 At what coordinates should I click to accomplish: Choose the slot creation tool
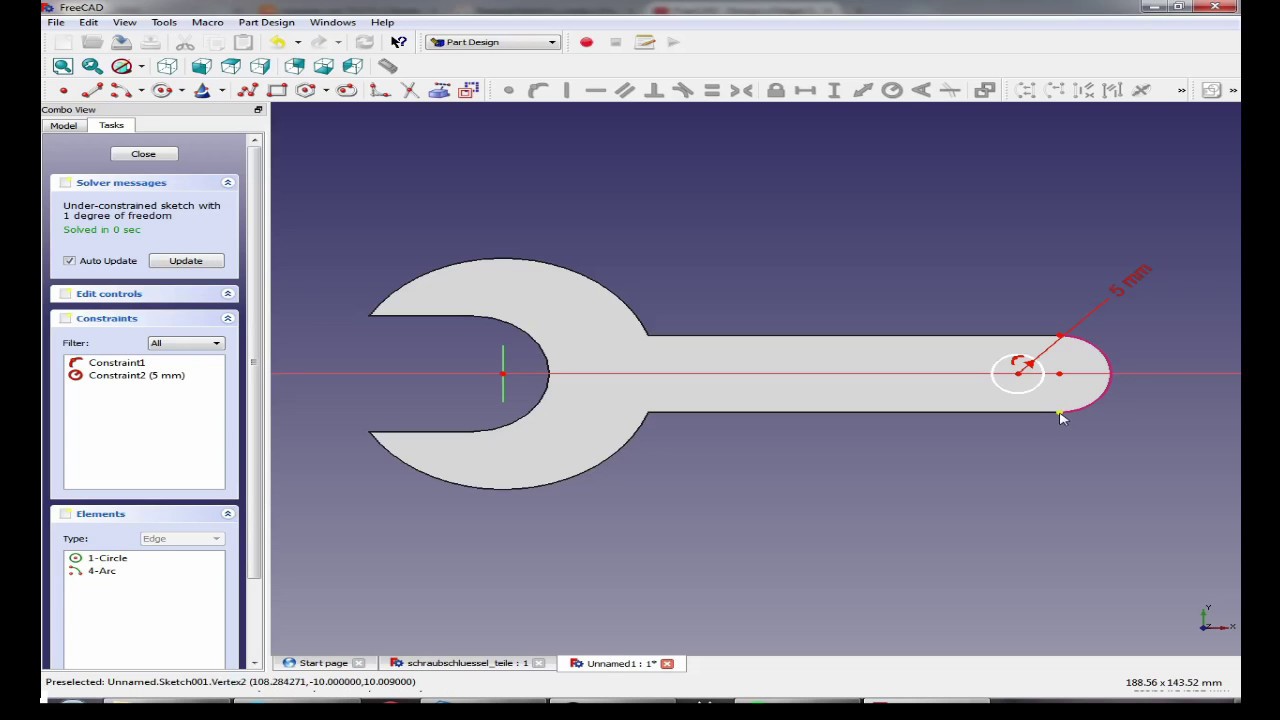pos(347,91)
